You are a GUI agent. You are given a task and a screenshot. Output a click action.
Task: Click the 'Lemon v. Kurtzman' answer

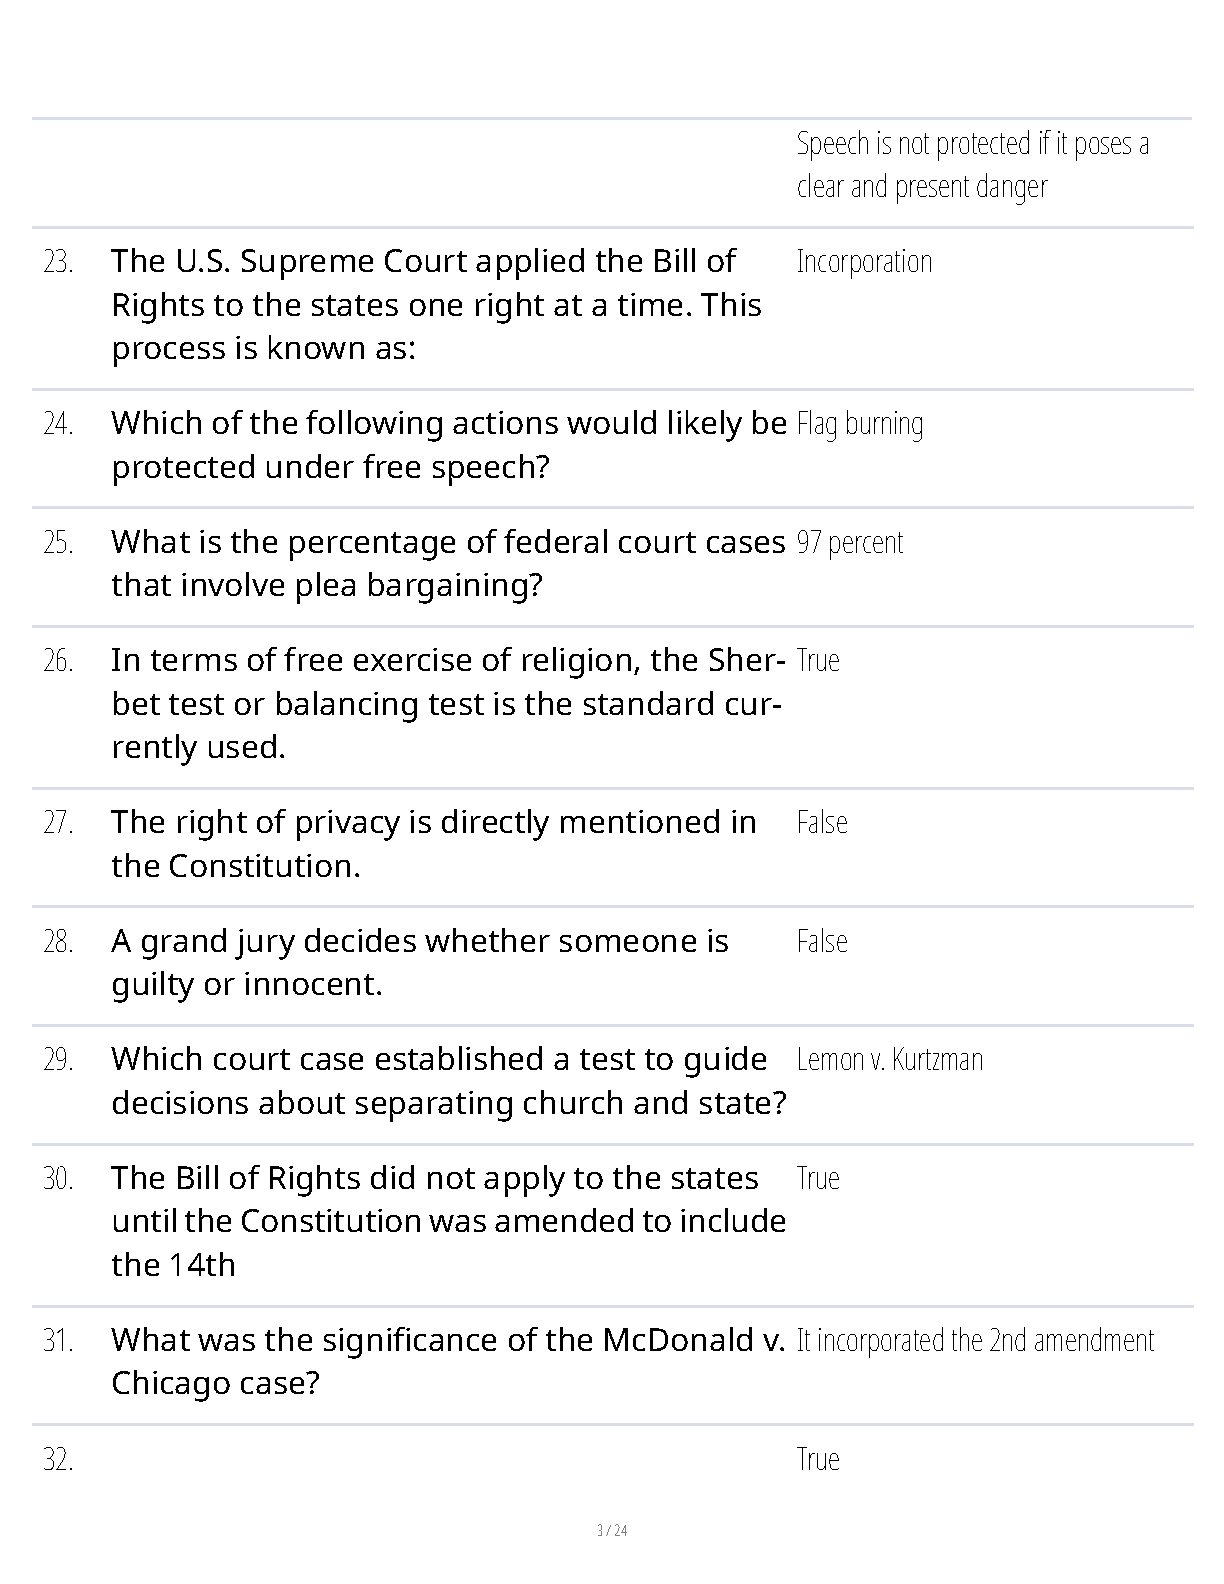click(890, 1059)
